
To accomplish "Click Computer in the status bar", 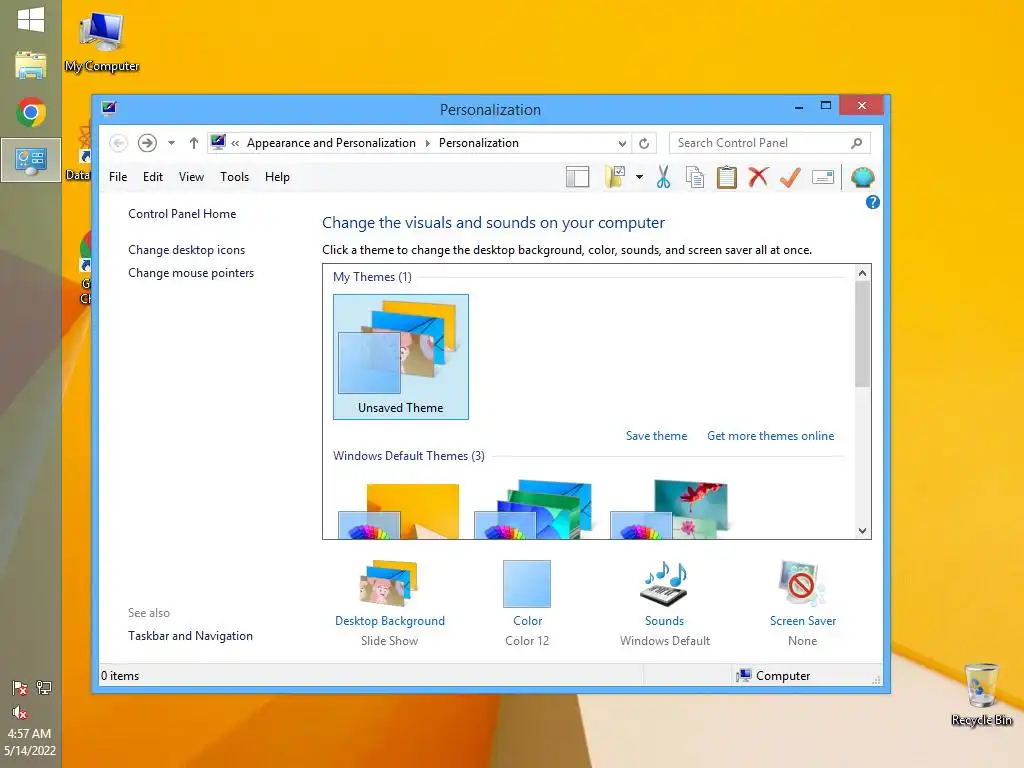I will pos(774,676).
